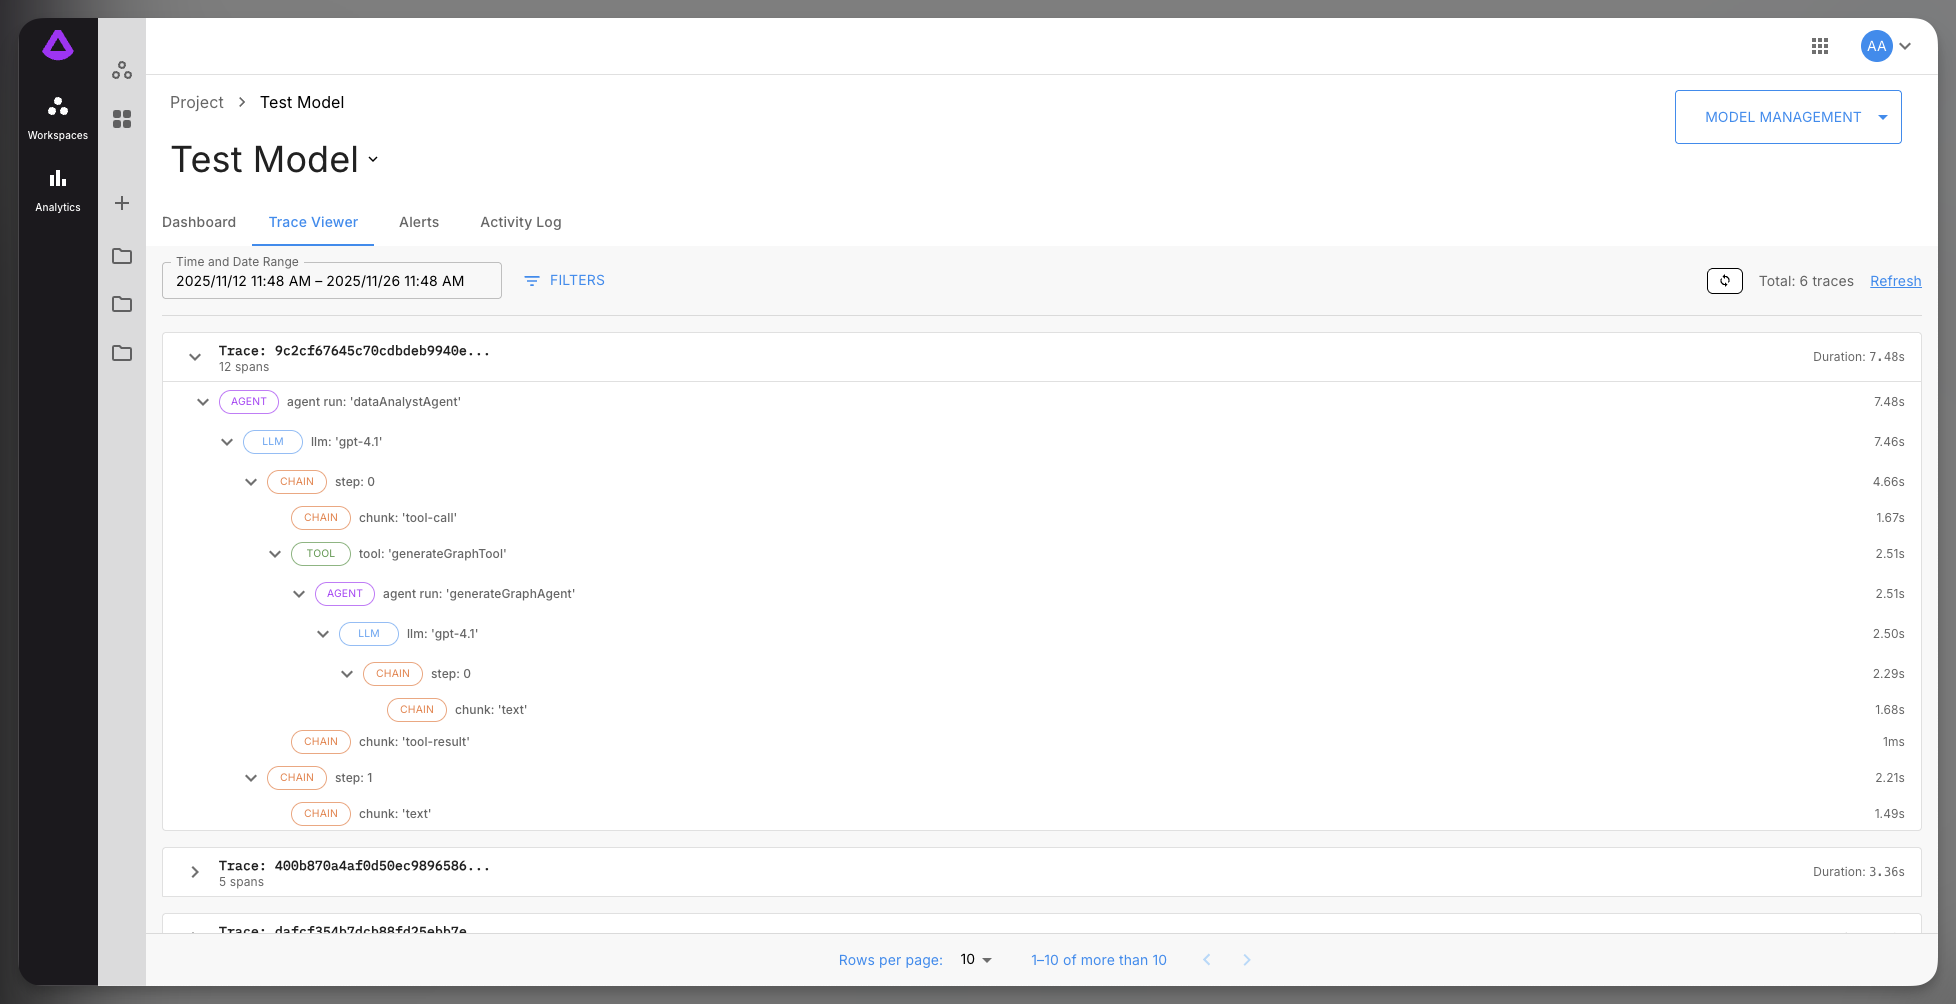Go to the previous page of traces
The image size is (1956, 1004).
[1207, 960]
